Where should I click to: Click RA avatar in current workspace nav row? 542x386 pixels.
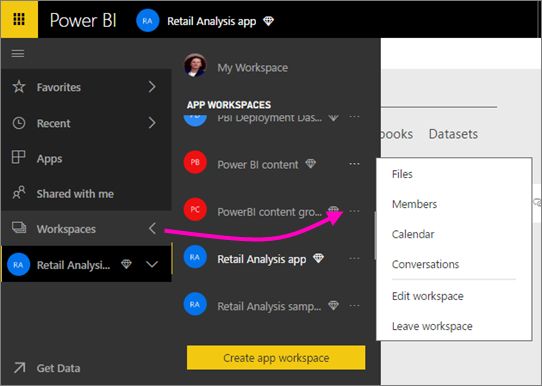(x=18, y=264)
